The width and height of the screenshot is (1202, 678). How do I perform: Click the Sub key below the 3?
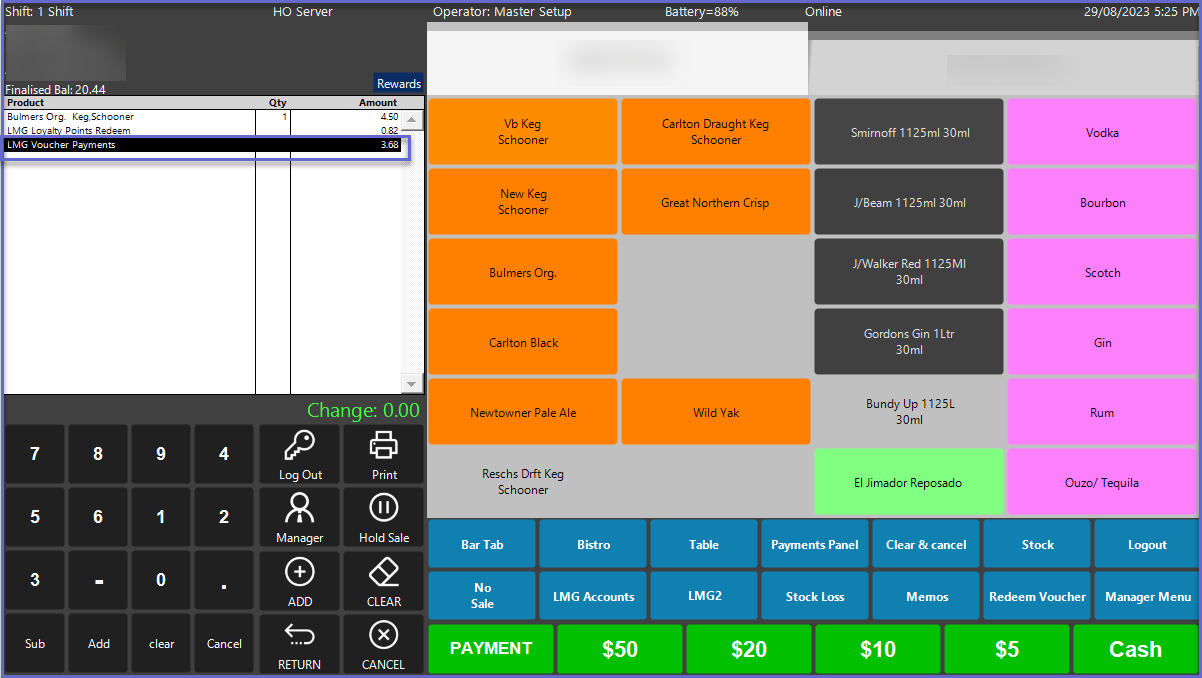35,643
